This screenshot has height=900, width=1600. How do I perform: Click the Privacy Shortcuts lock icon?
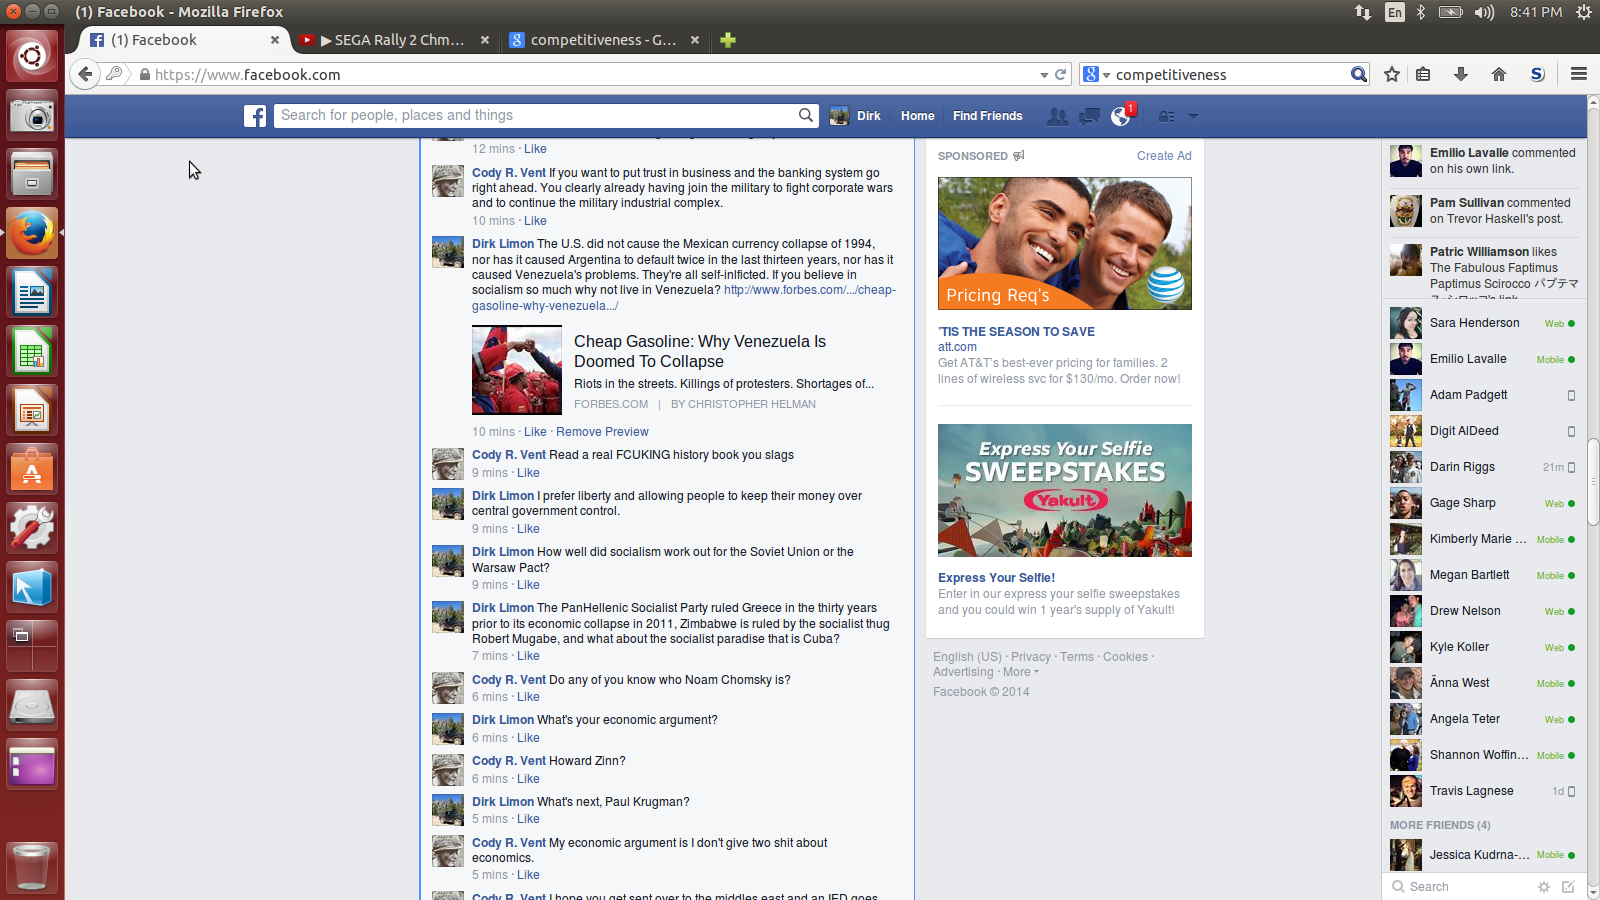(1166, 116)
